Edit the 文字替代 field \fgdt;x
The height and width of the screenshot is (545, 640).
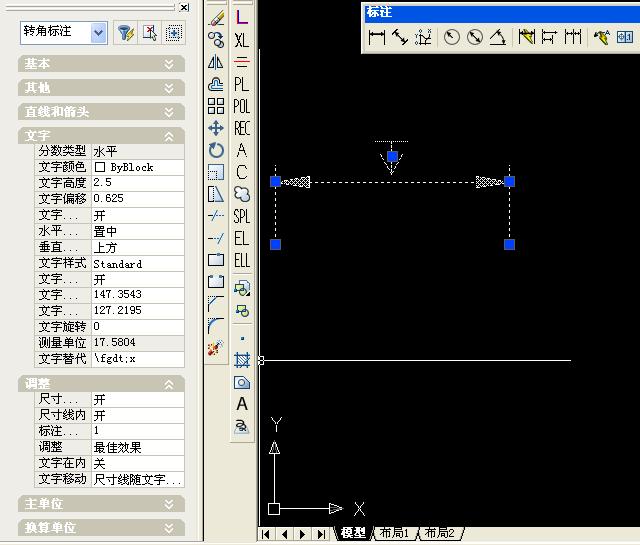coord(138,359)
